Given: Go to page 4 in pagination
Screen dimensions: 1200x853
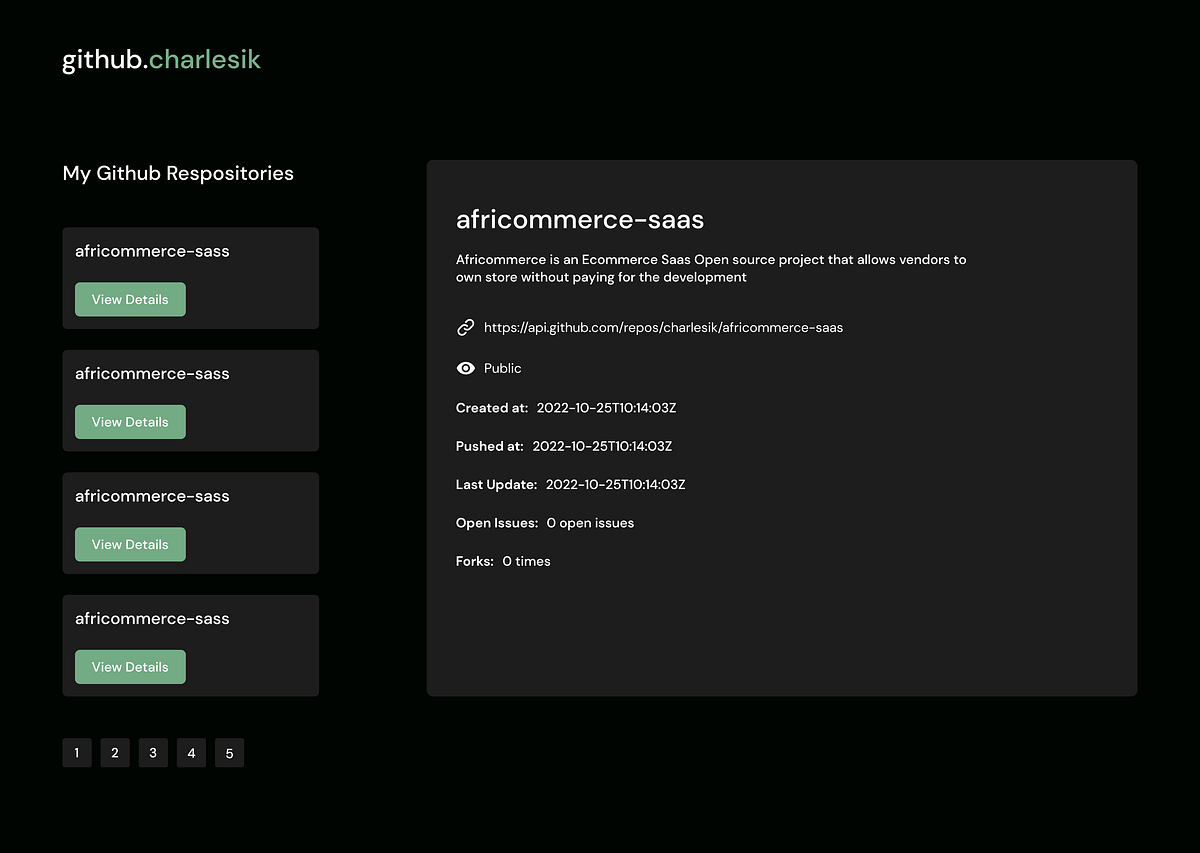Looking at the screenshot, I should tap(191, 752).
